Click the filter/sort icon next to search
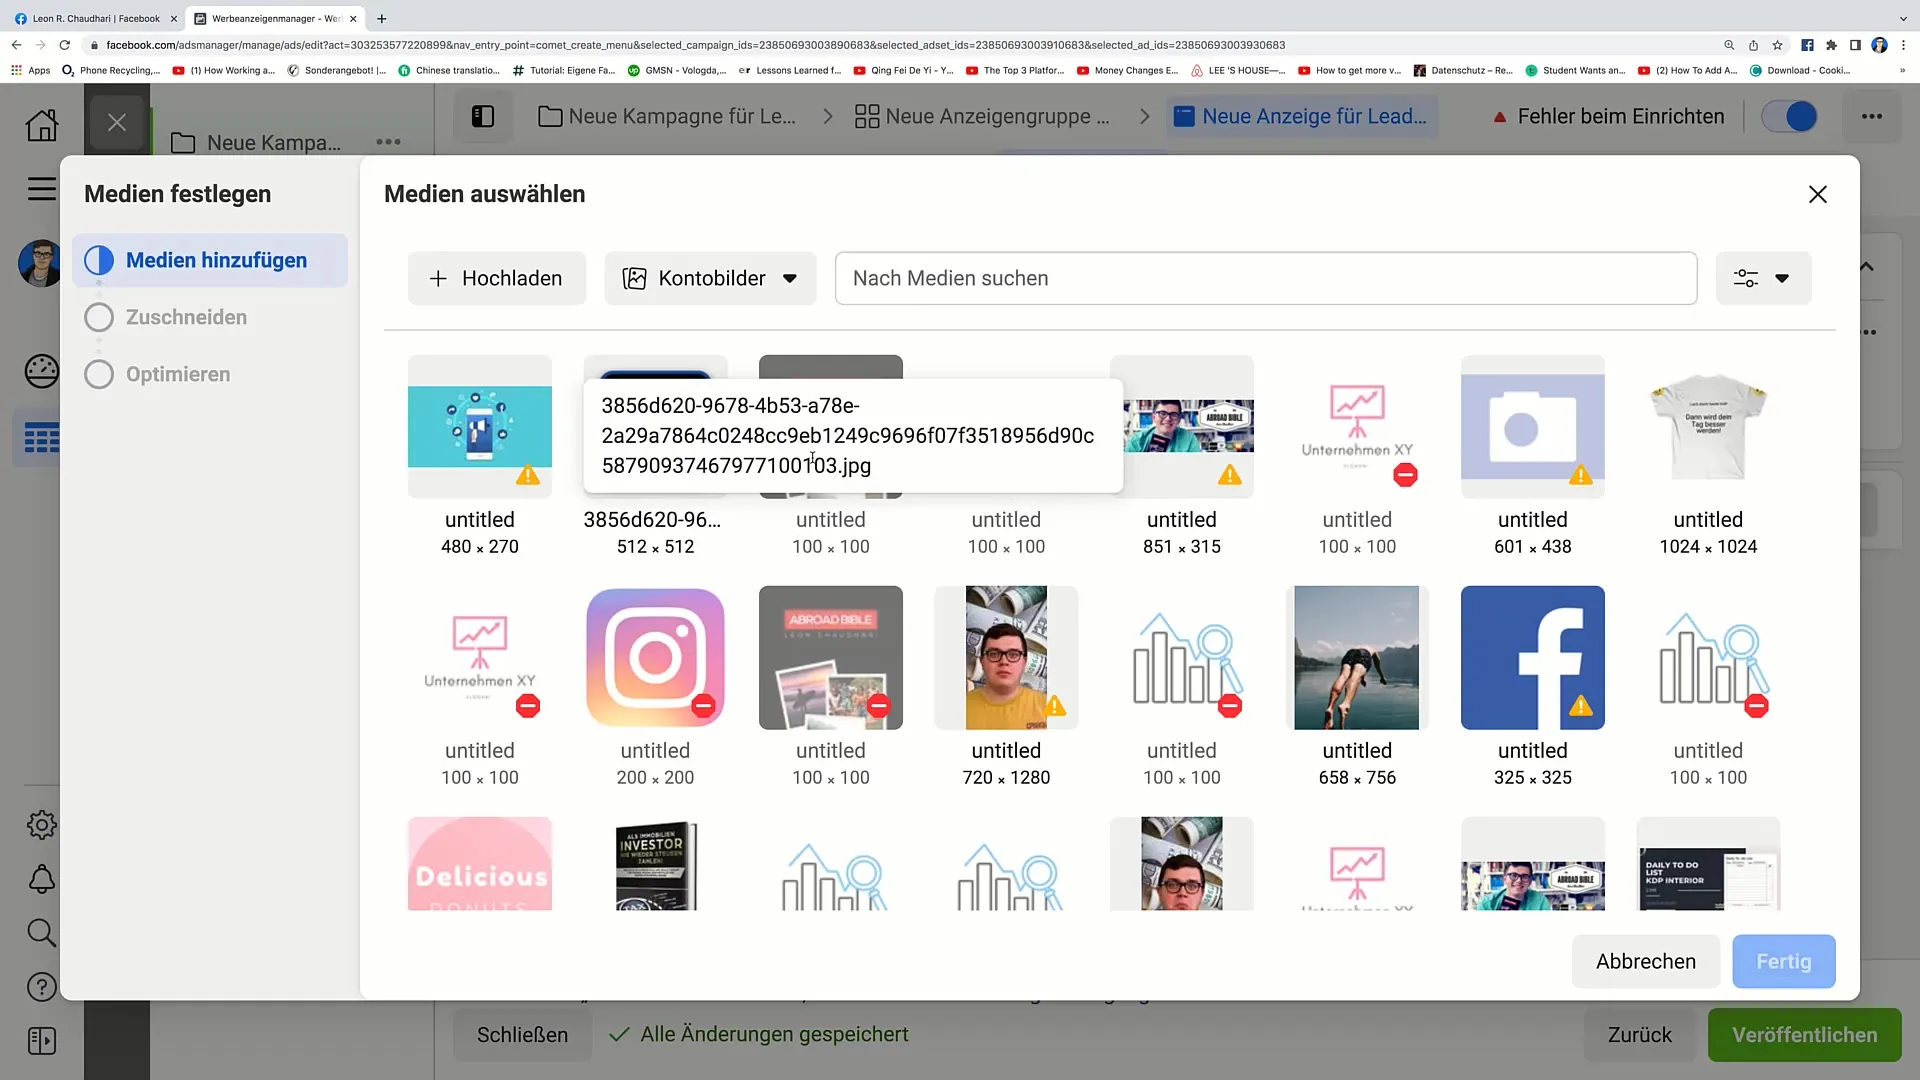The height and width of the screenshot is (1080, 1920). [x=1760, y=278]
